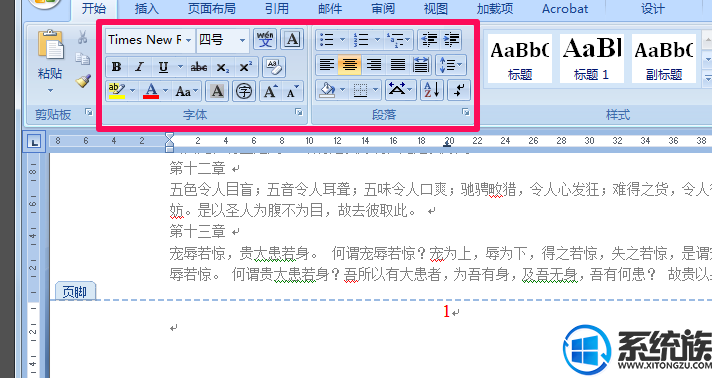Toggle Italic formatting
712x378 pixels.
139,67
